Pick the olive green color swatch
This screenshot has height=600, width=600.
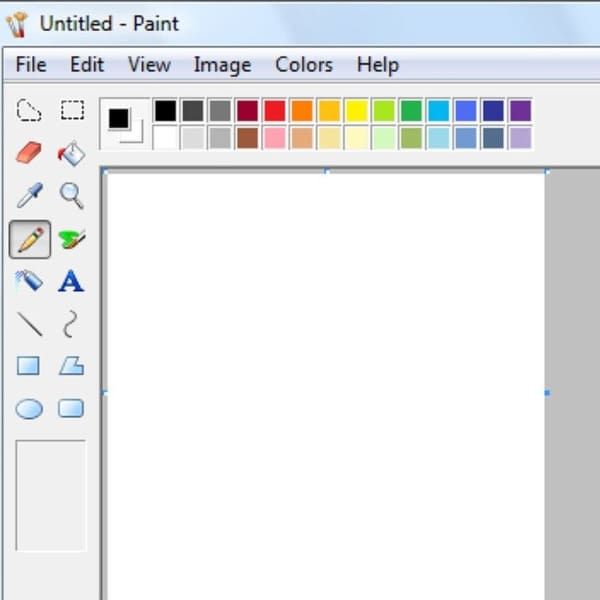click(411, 138)
